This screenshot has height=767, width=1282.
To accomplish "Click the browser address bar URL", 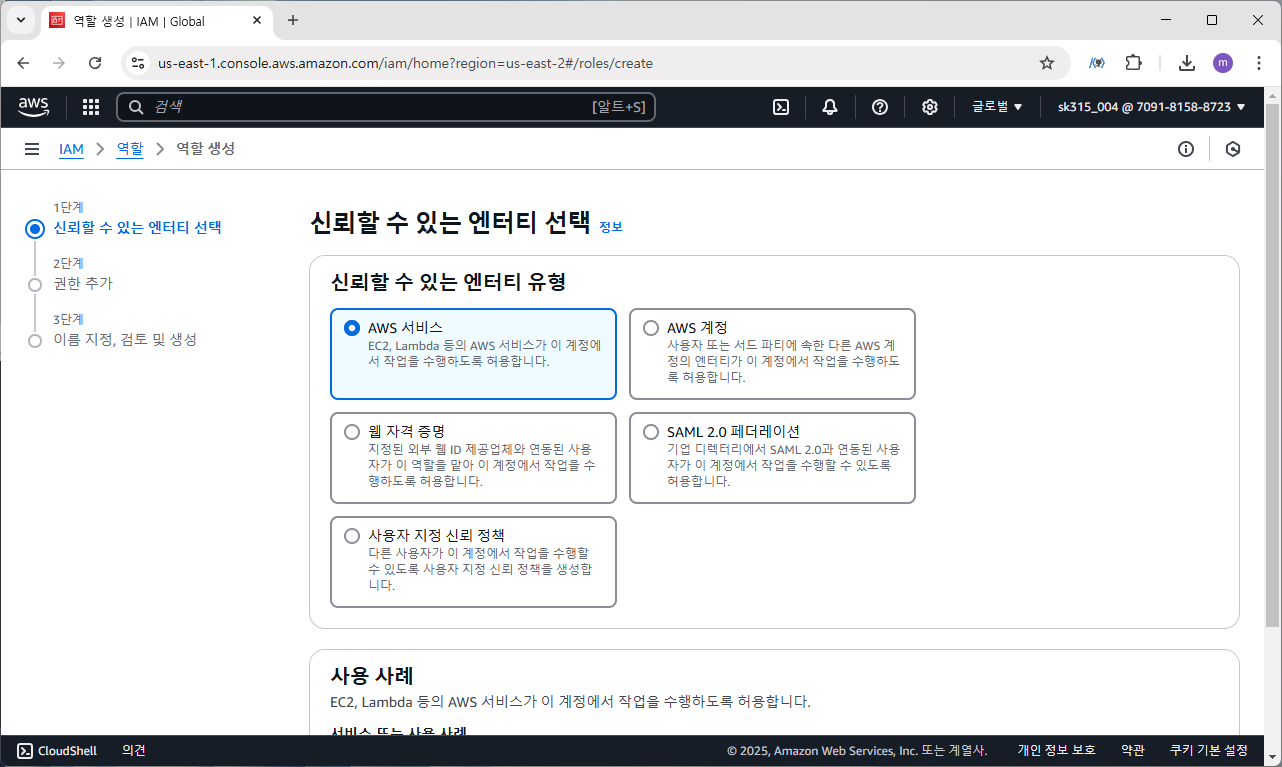I will point(405,63).
